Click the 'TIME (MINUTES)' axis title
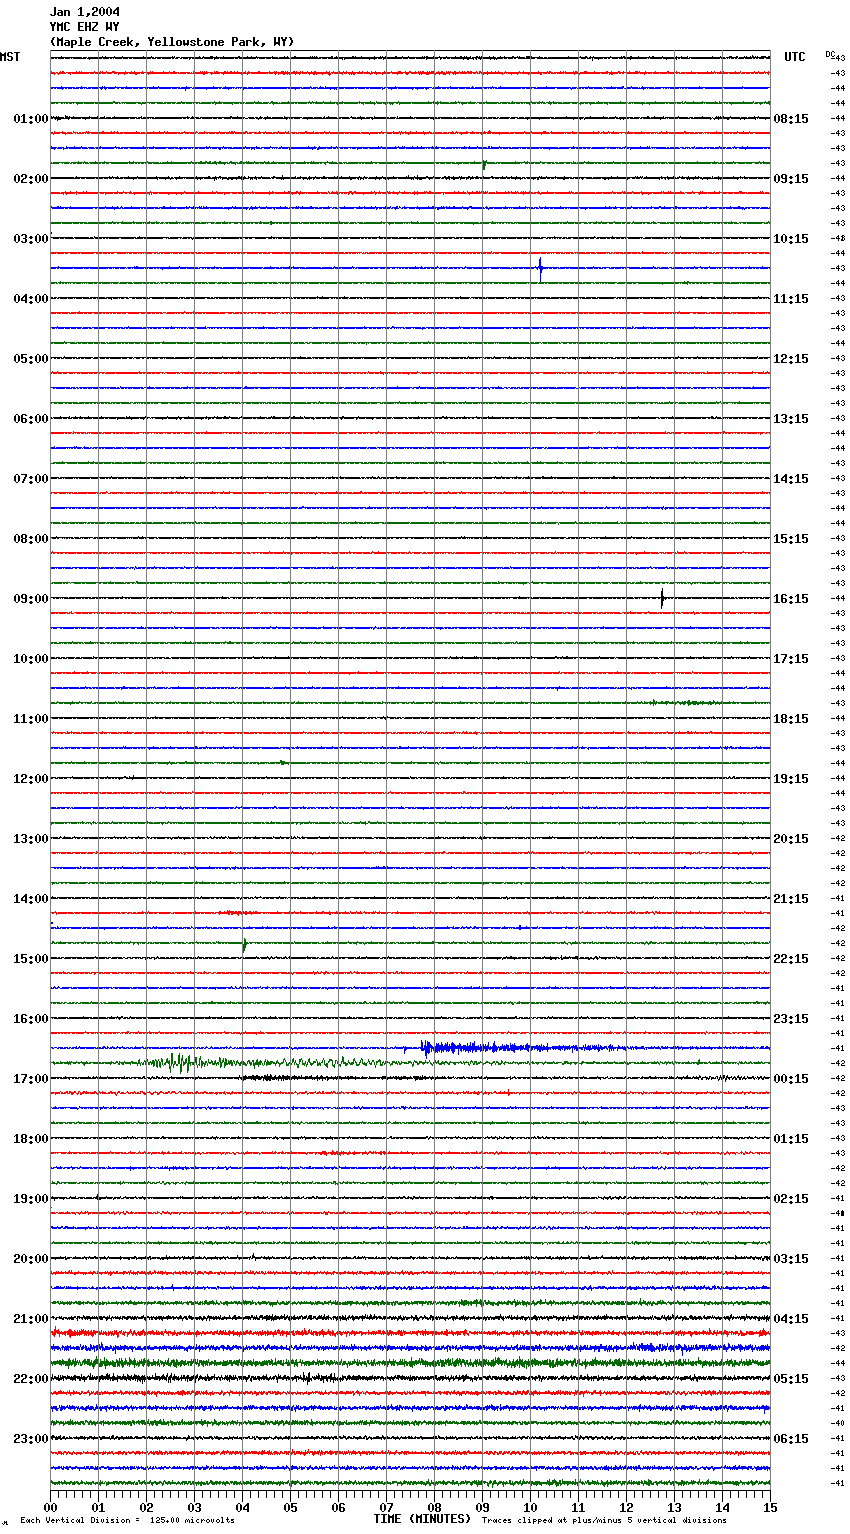This screenshot has height=1534, width=850. (x=422, y=1518)
